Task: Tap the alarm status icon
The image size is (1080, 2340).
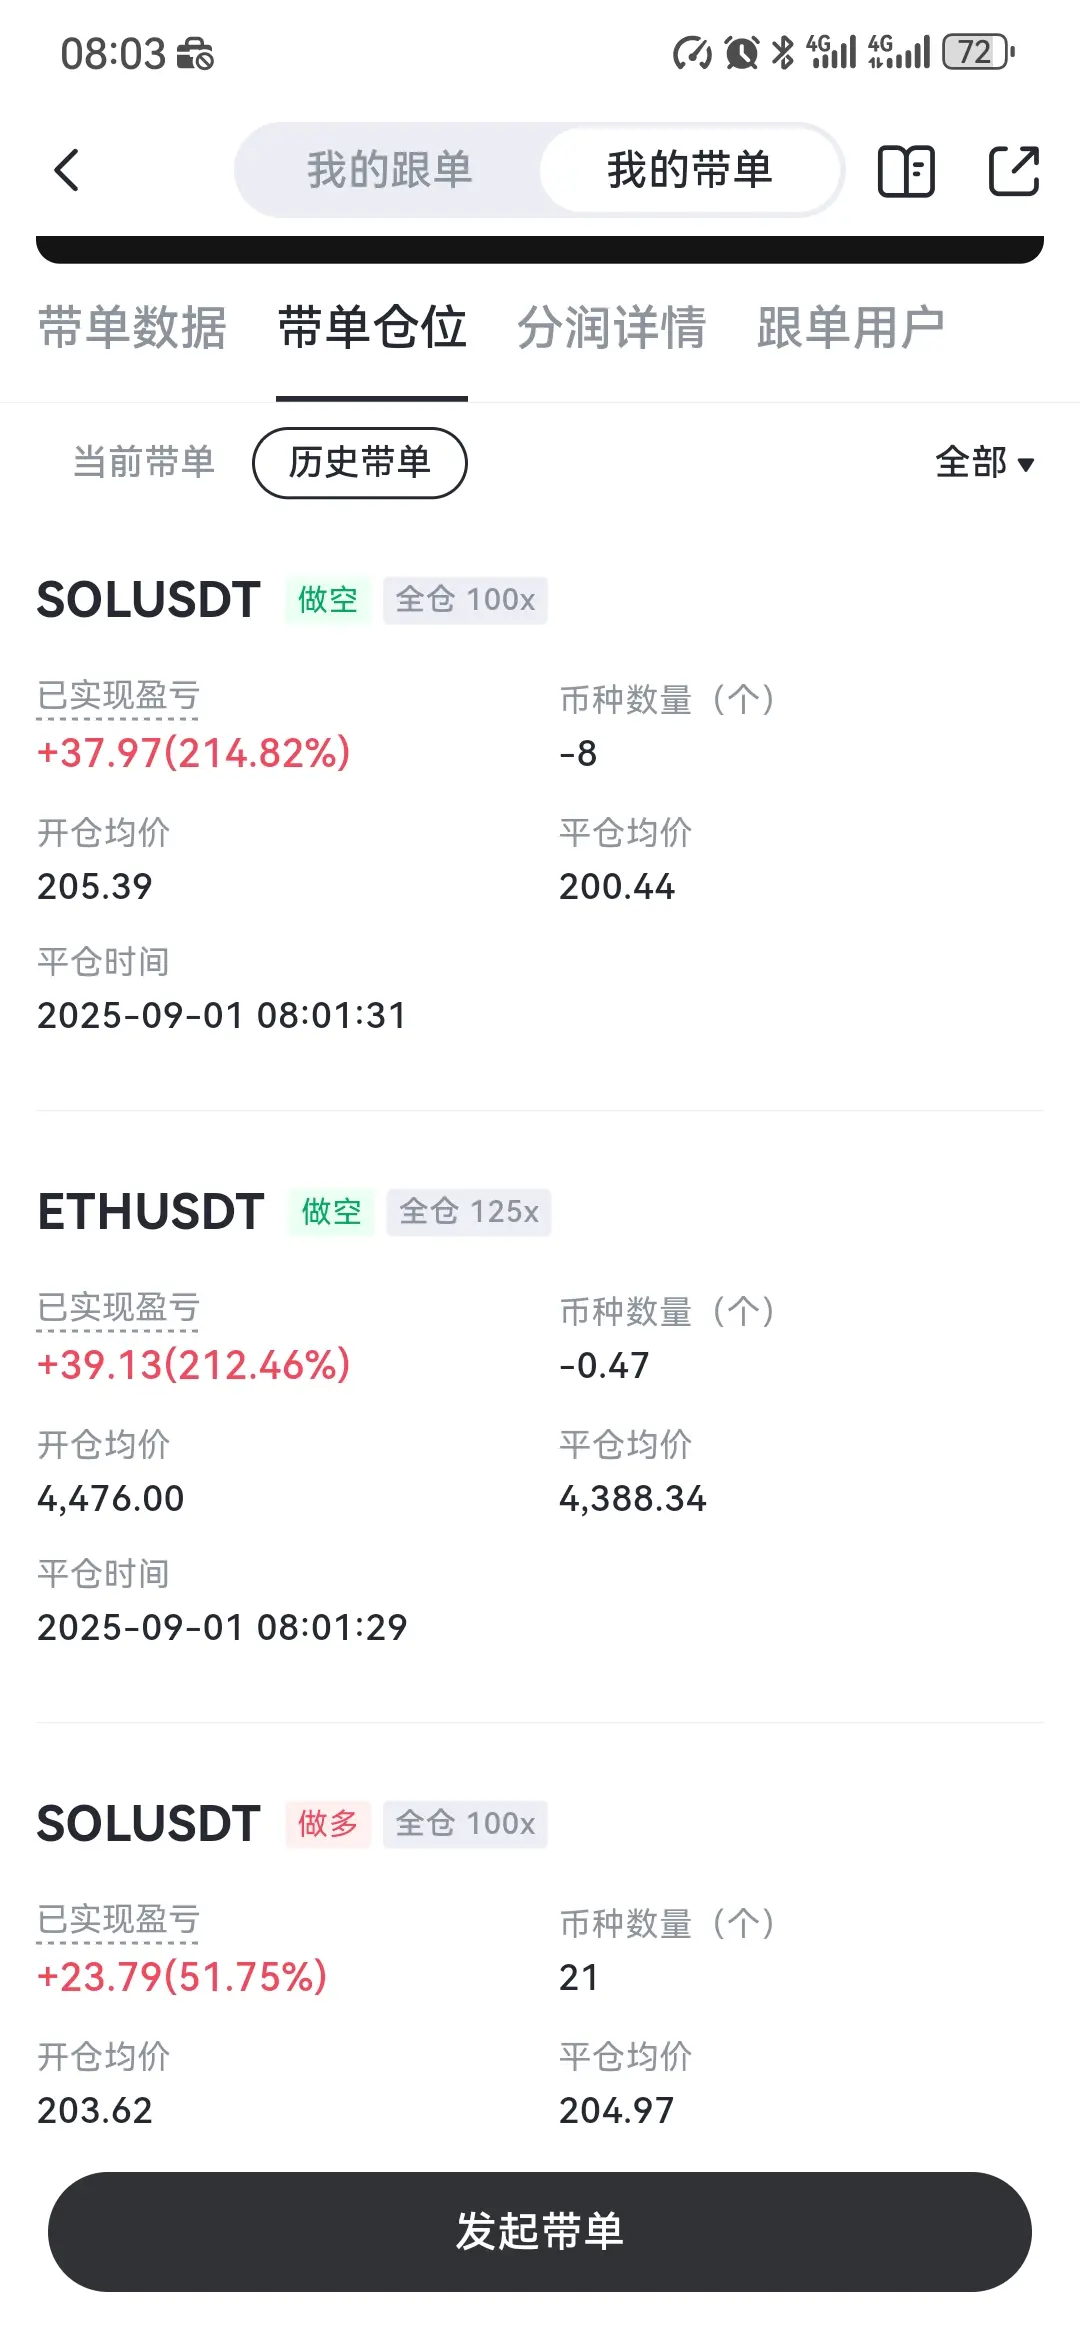Action: 741,52
